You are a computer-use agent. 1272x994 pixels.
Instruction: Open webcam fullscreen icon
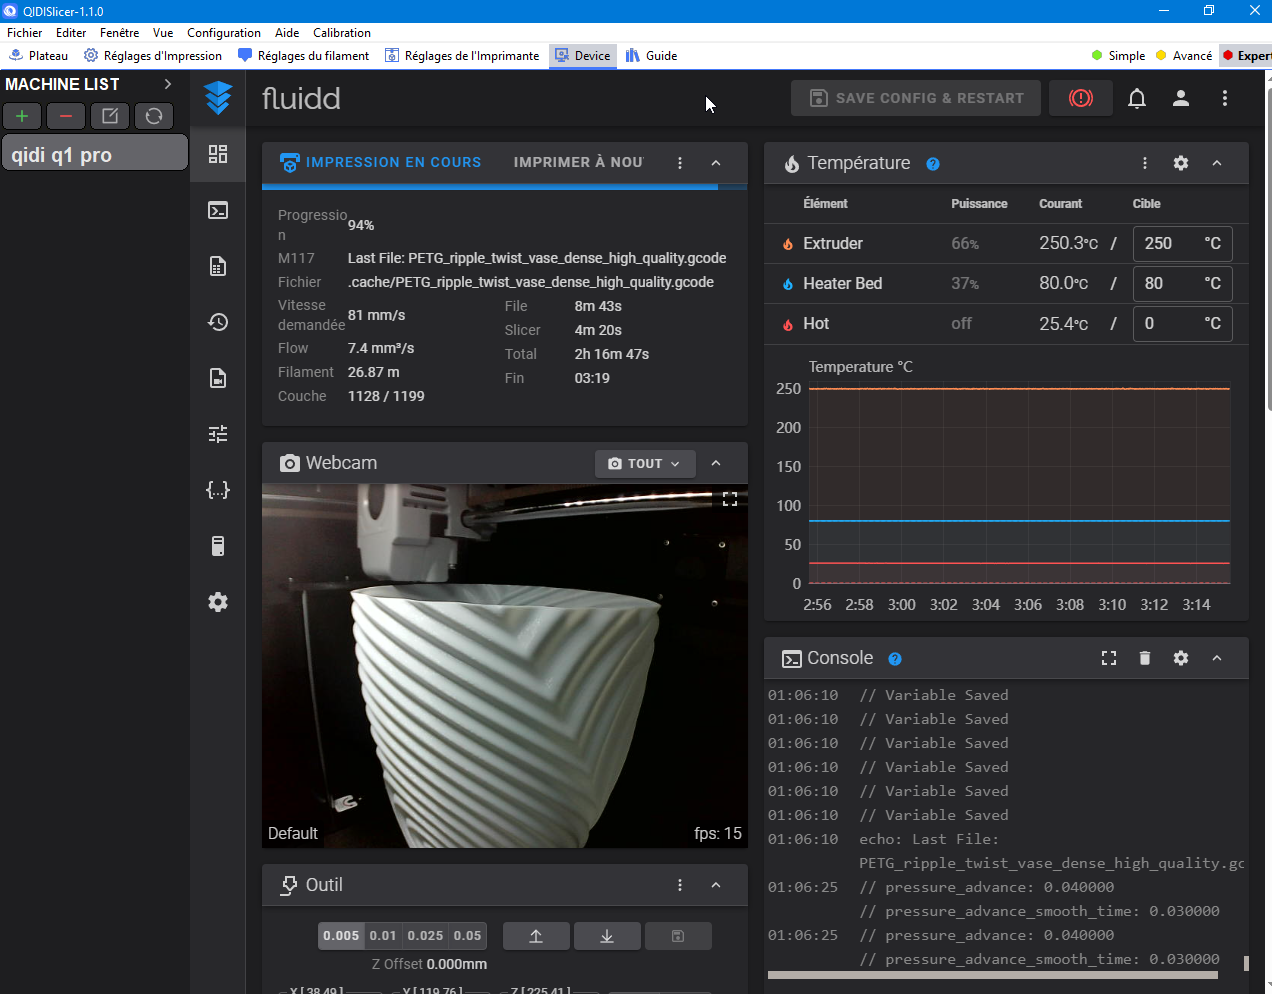pyautogui.click(x=730, y=499)
